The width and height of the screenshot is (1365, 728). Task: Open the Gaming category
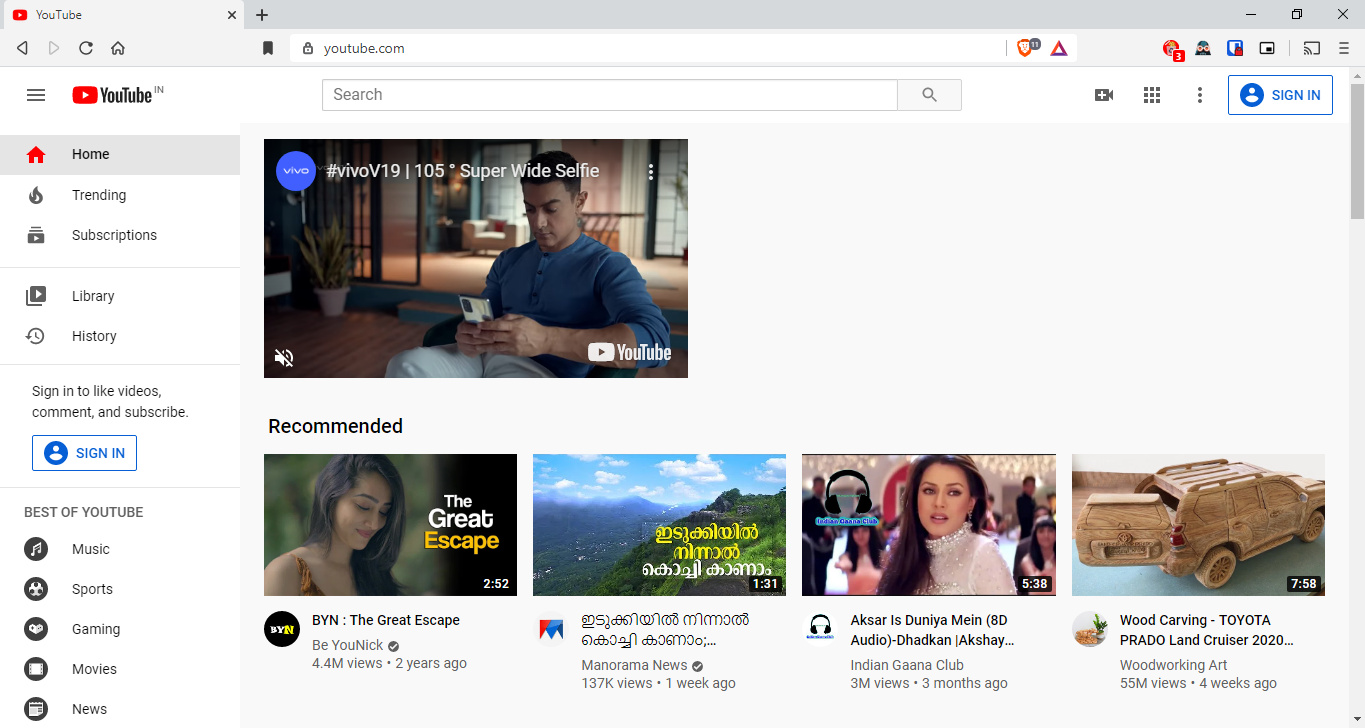[x=120, y=629]
